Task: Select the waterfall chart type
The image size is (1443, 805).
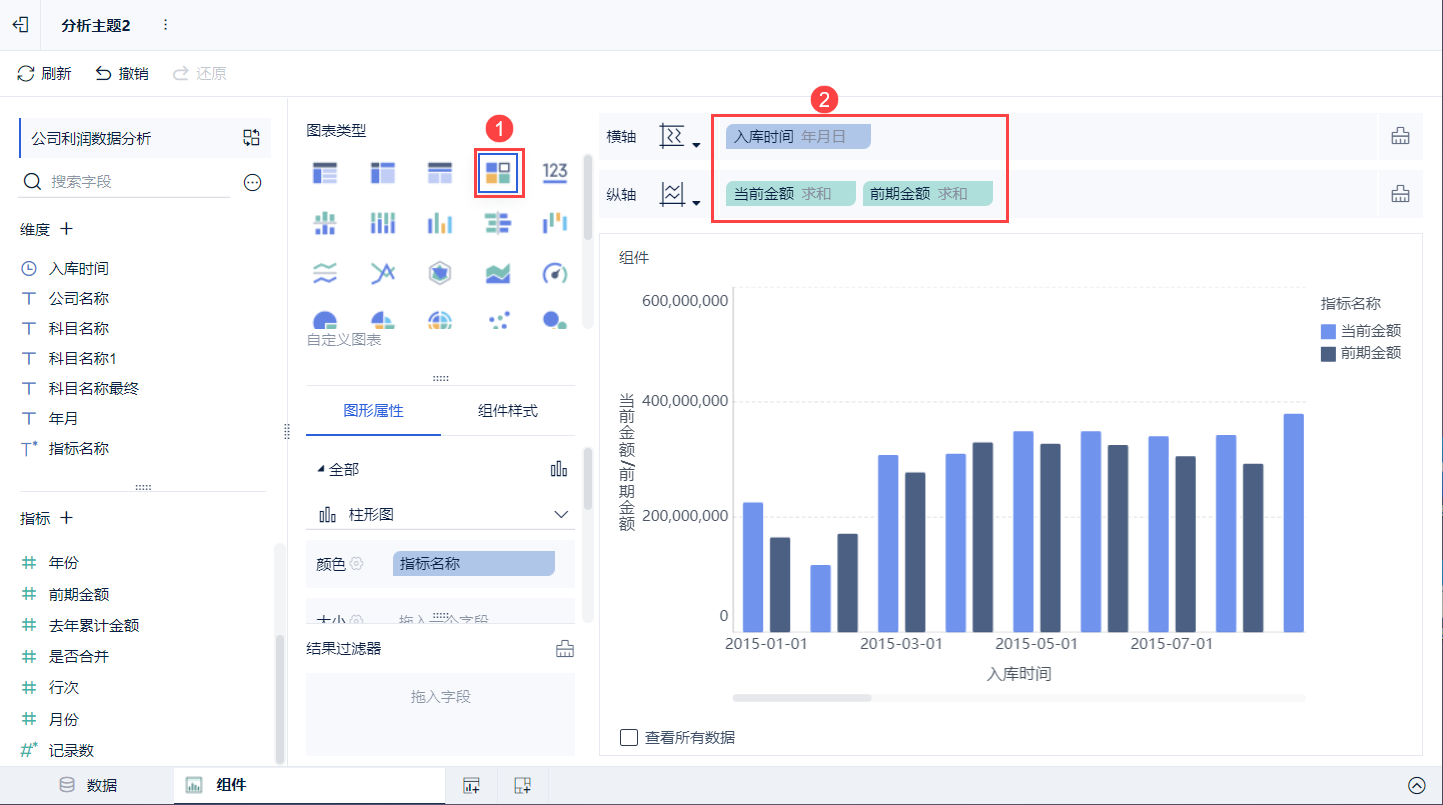Action: 555,223
